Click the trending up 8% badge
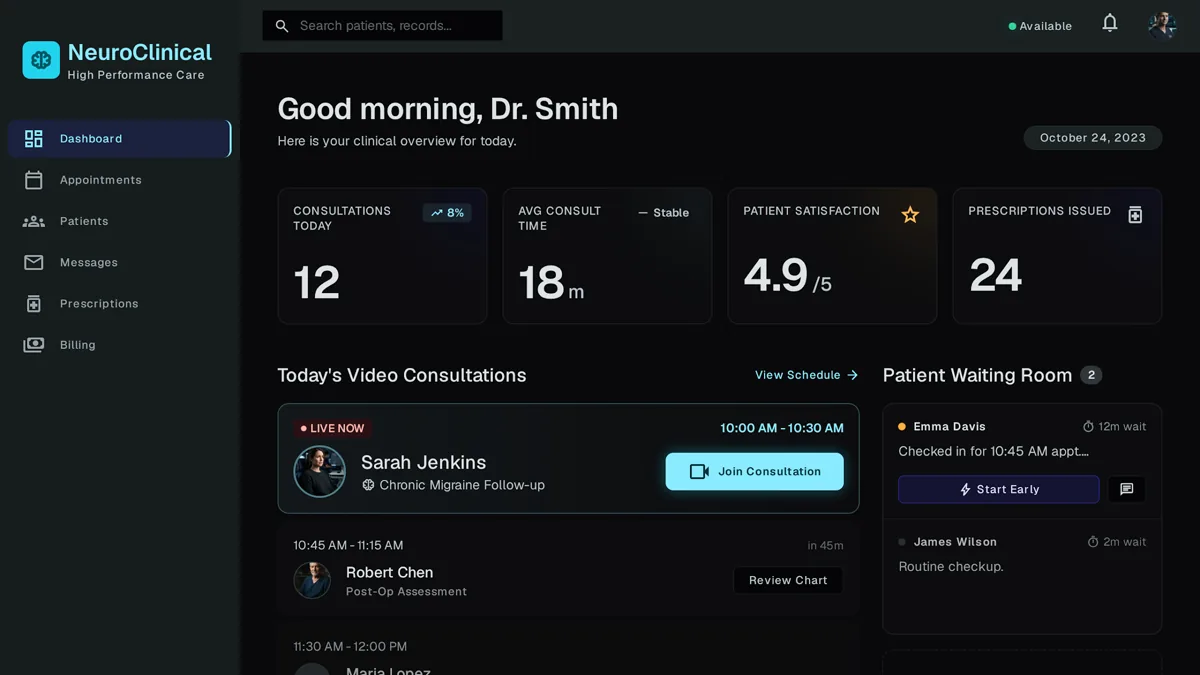 coord(447,213)
